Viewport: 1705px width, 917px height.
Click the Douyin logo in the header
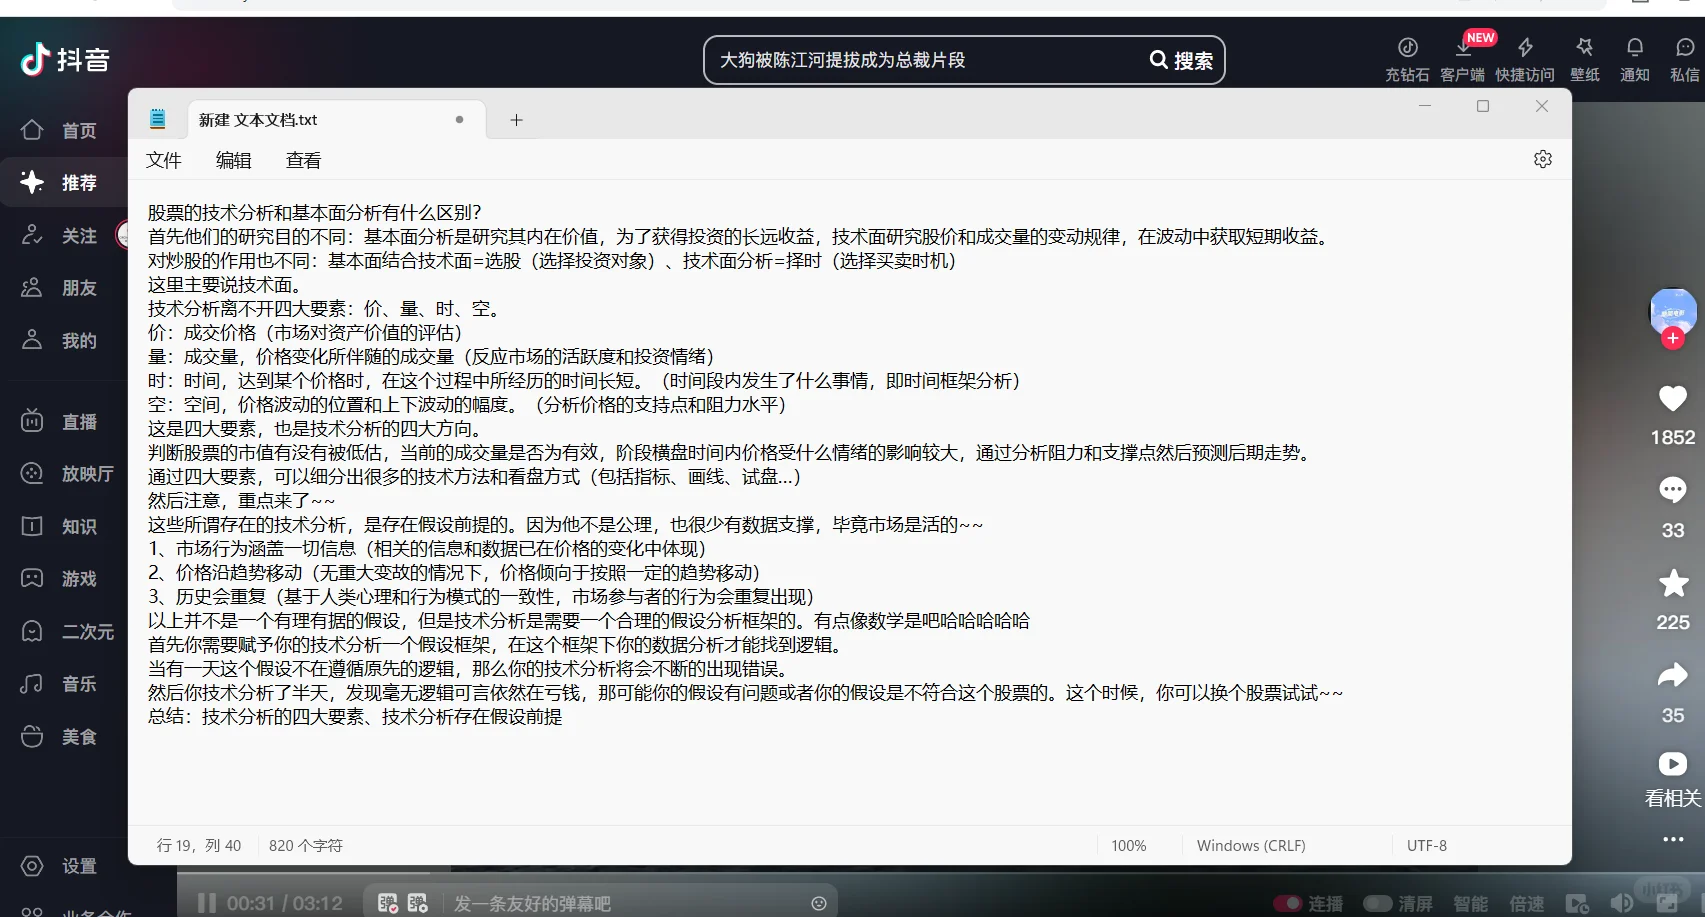tap(65, 60)
